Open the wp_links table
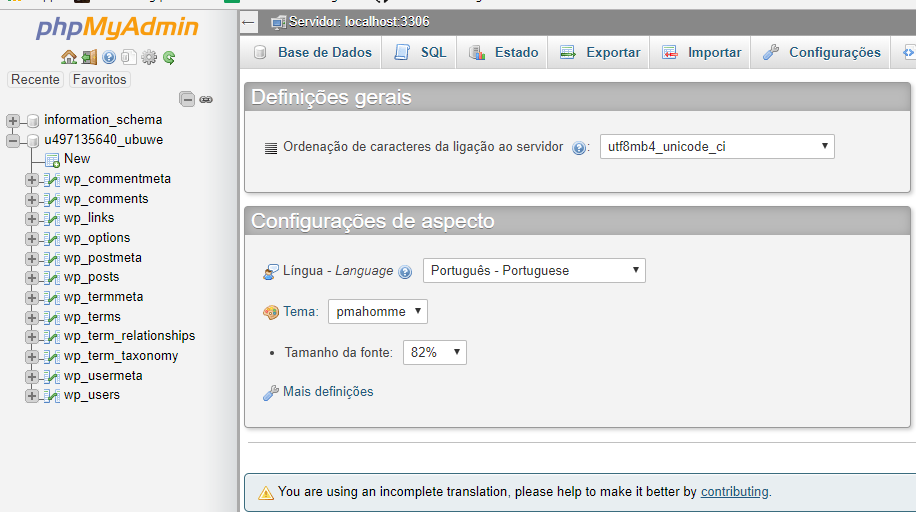Image resolution: width=916 pixels, height=512 pixels. point(89,218)
